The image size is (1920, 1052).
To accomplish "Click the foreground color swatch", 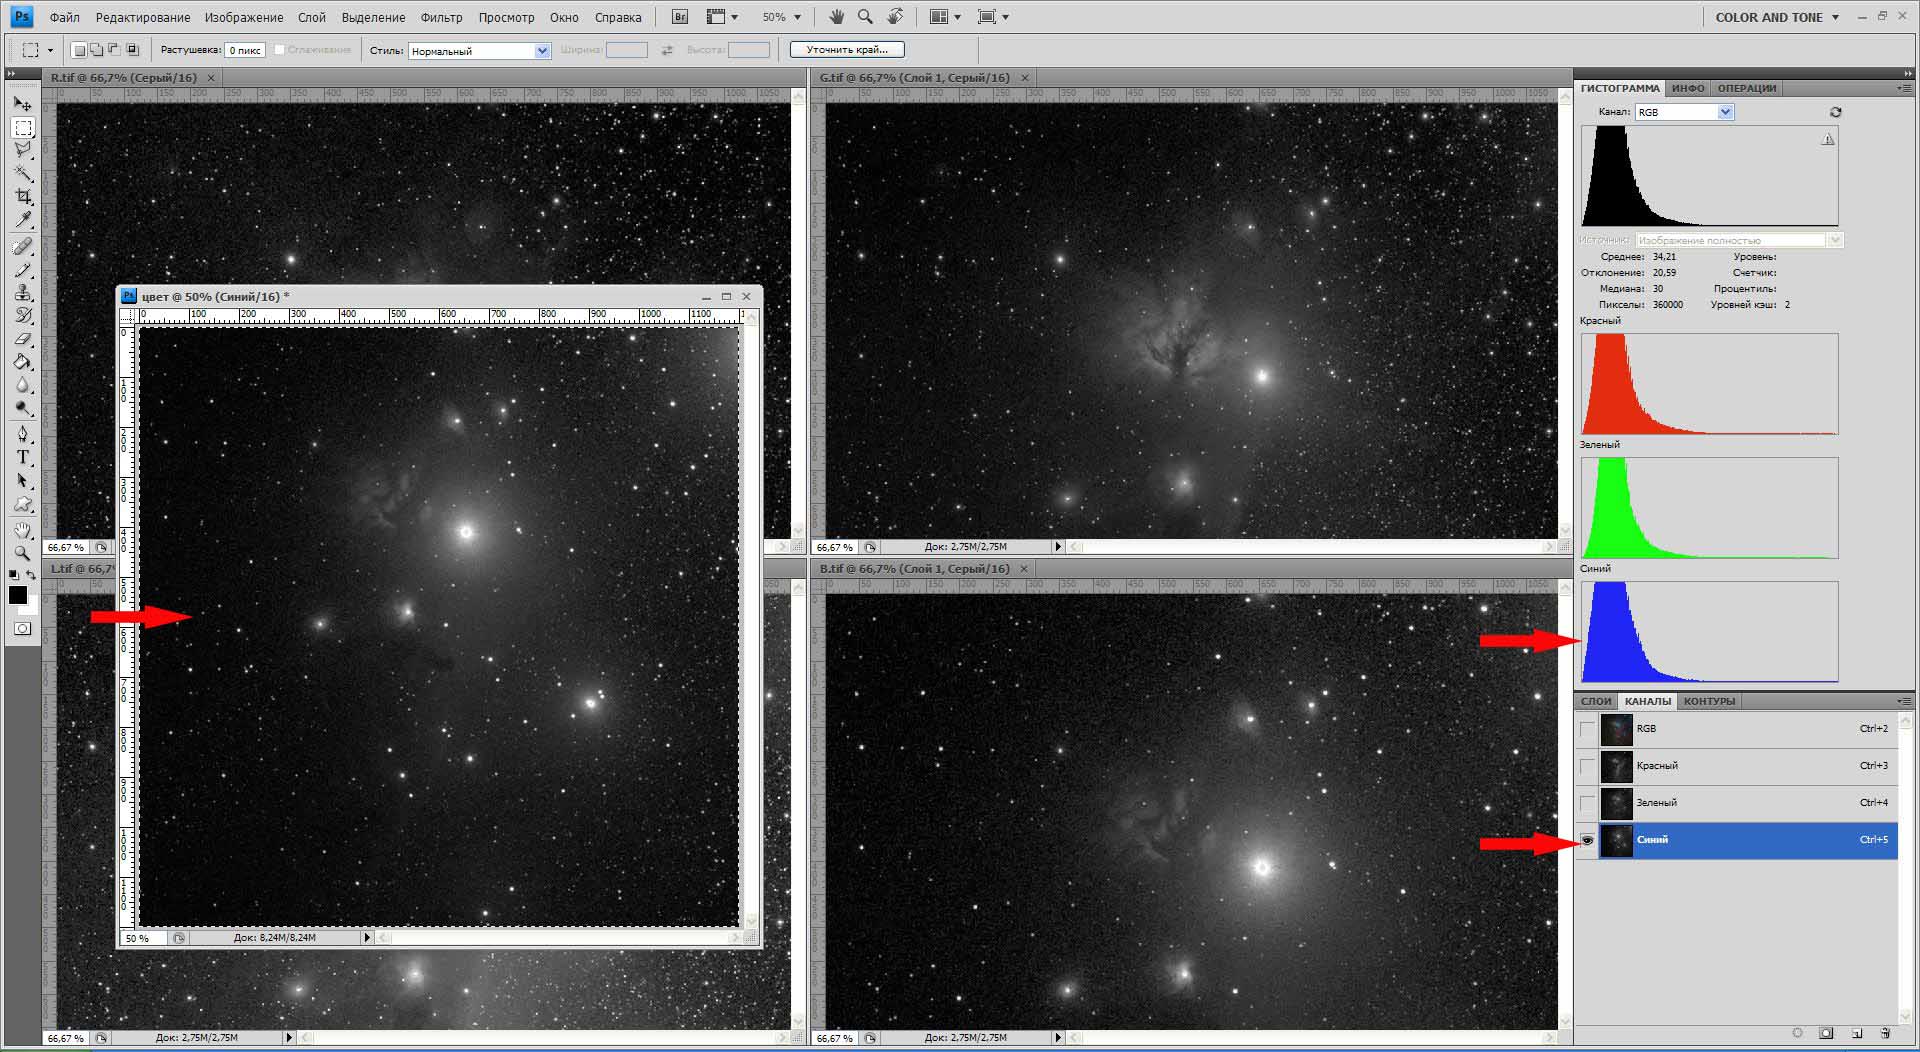I will [18, 595].
